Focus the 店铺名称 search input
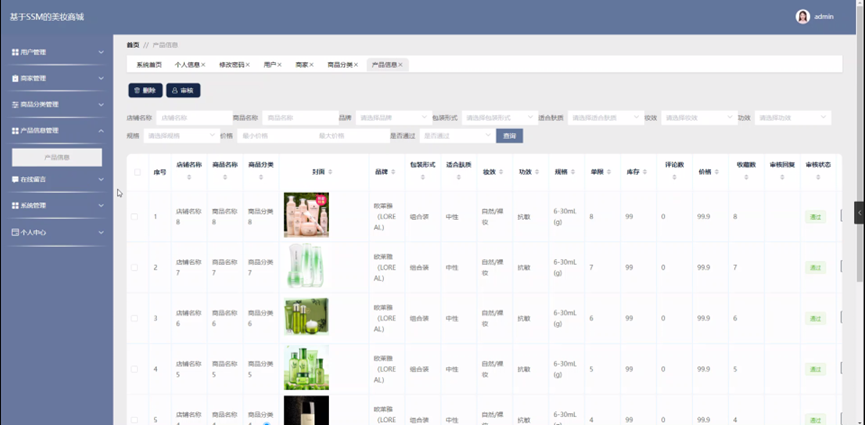865x425 pixels. (194, 118)
